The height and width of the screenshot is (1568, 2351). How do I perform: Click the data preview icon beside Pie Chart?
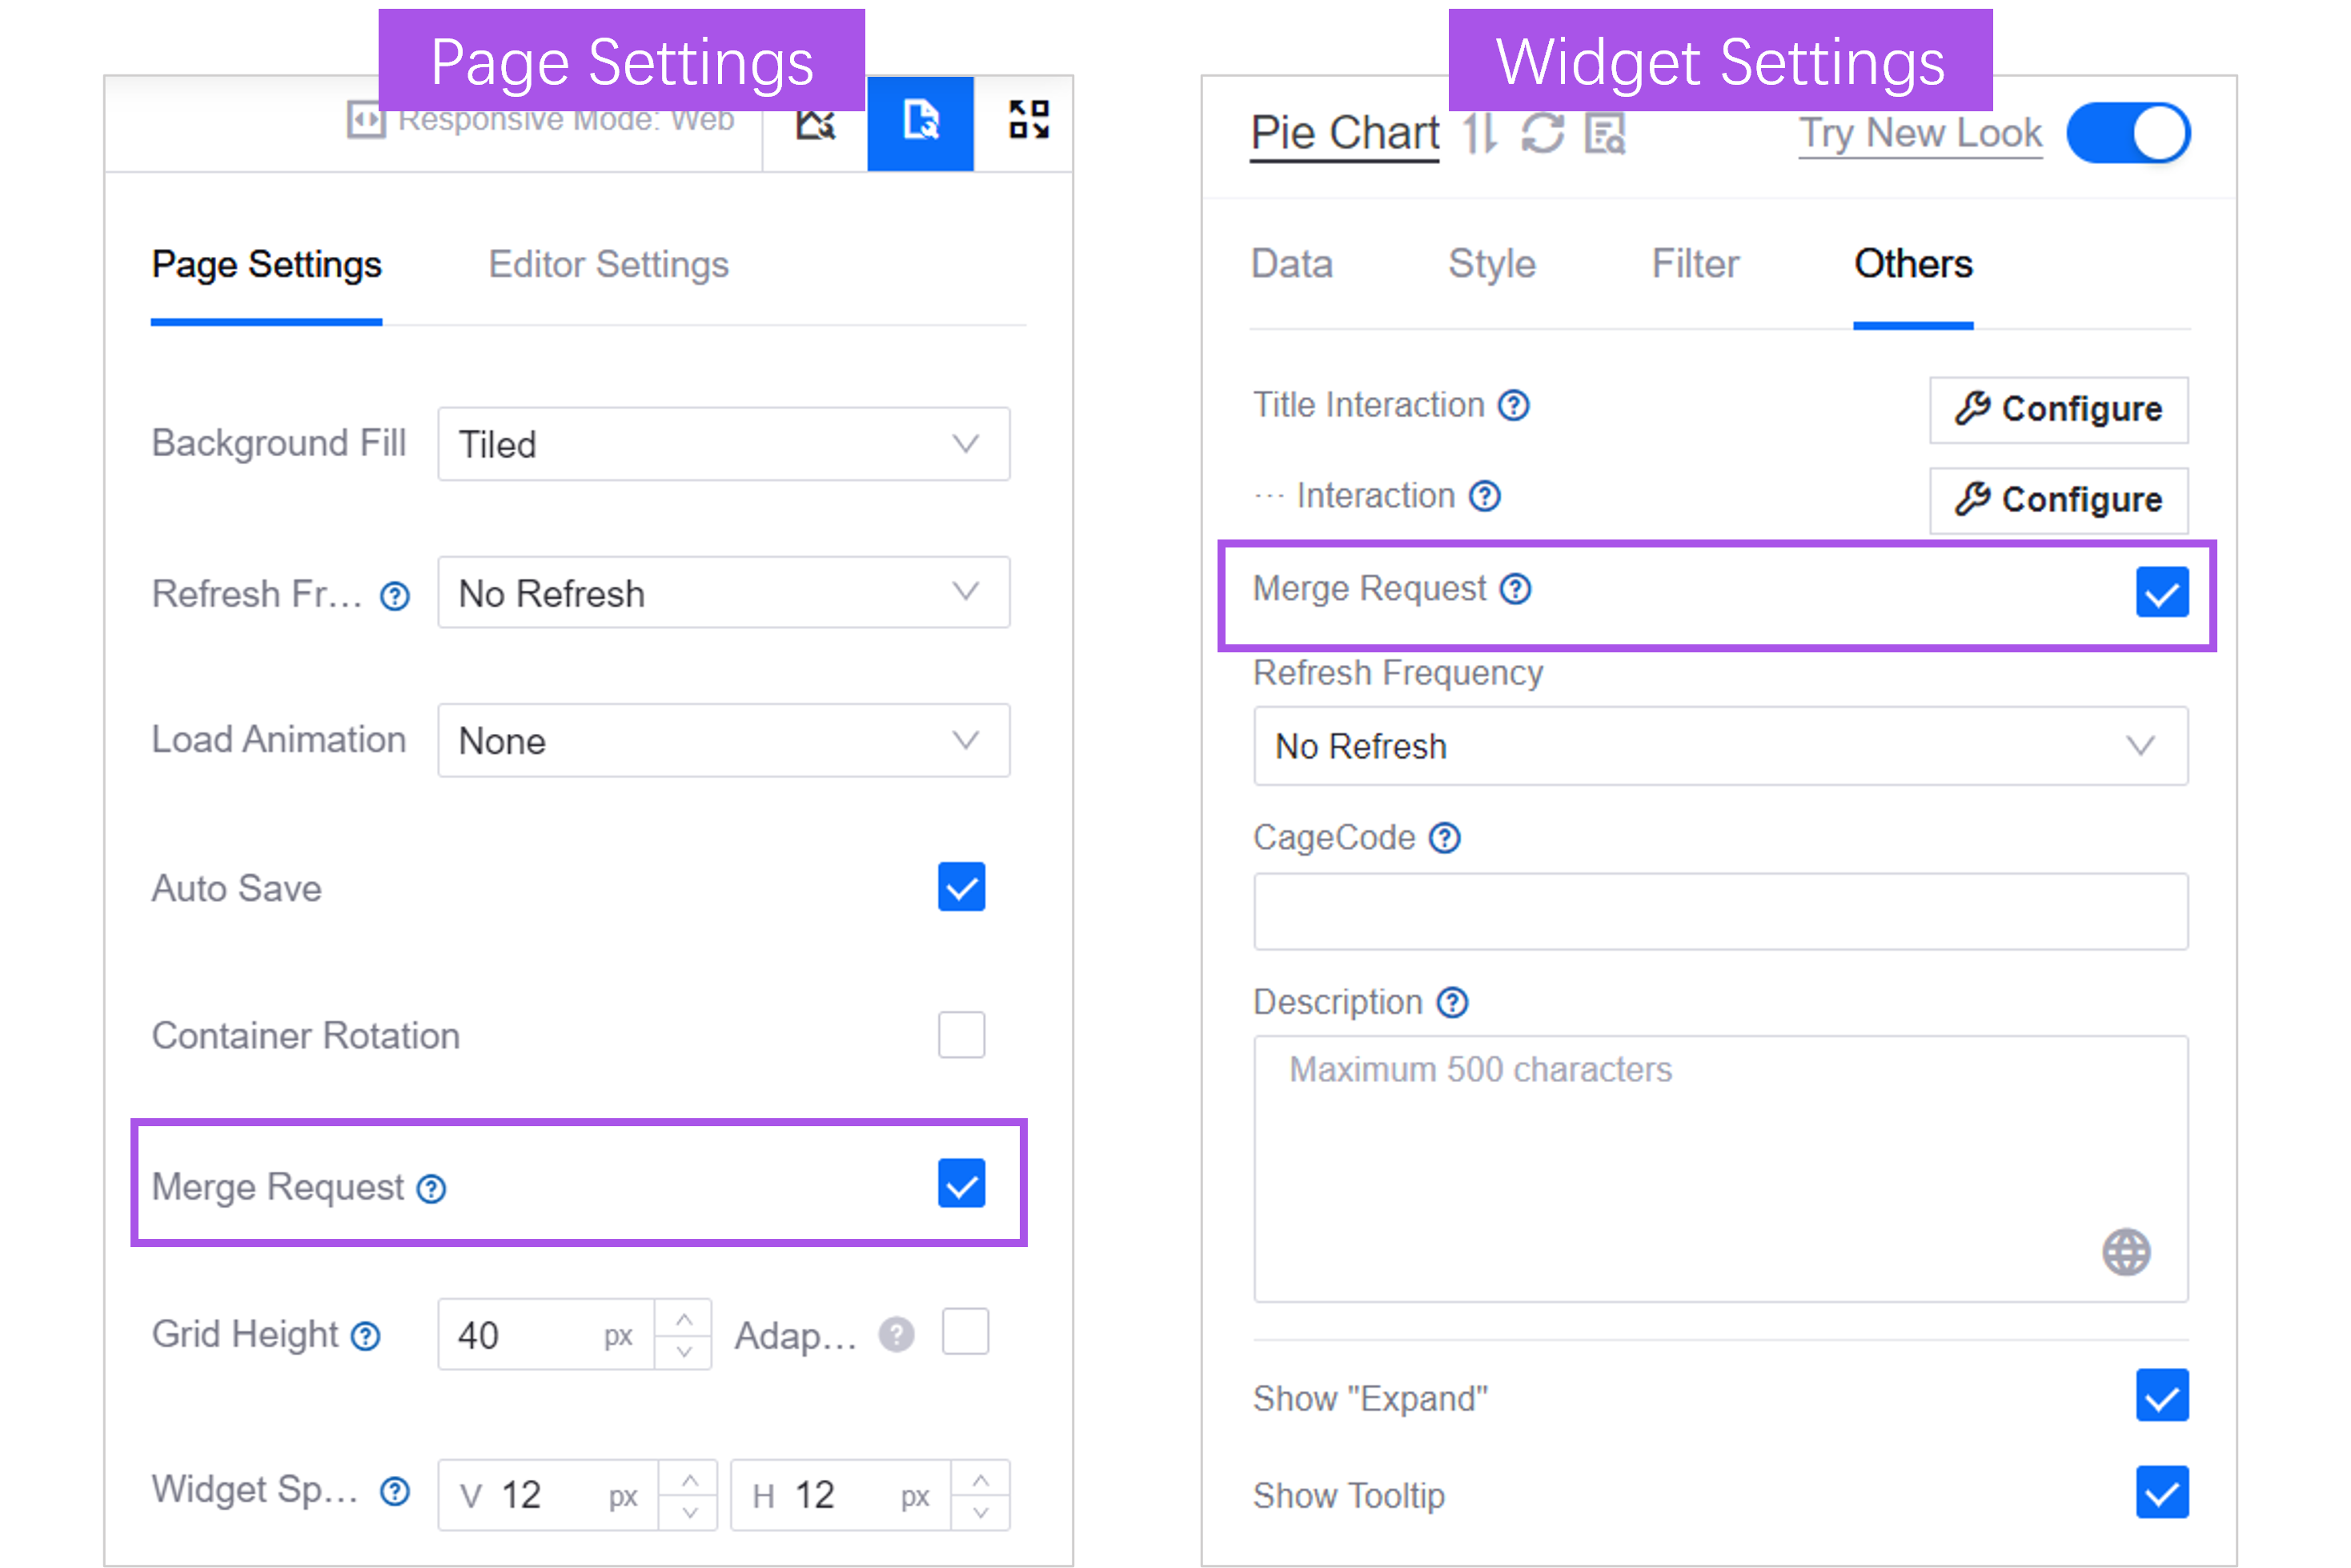[x=1605, y=133]
